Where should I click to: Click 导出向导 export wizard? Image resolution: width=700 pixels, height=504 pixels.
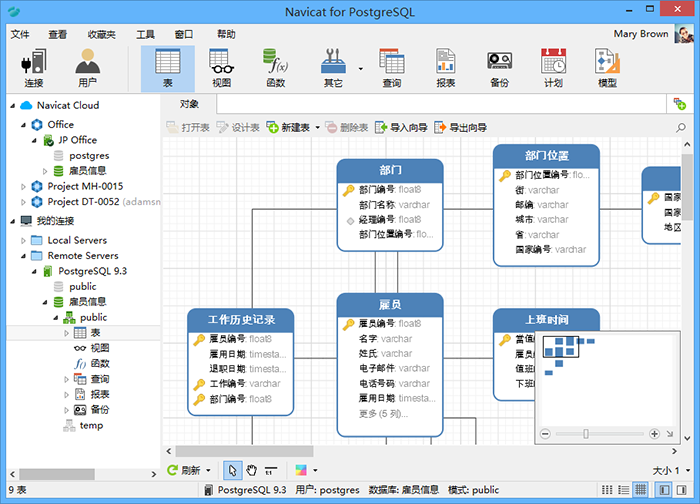pos(460,128)
